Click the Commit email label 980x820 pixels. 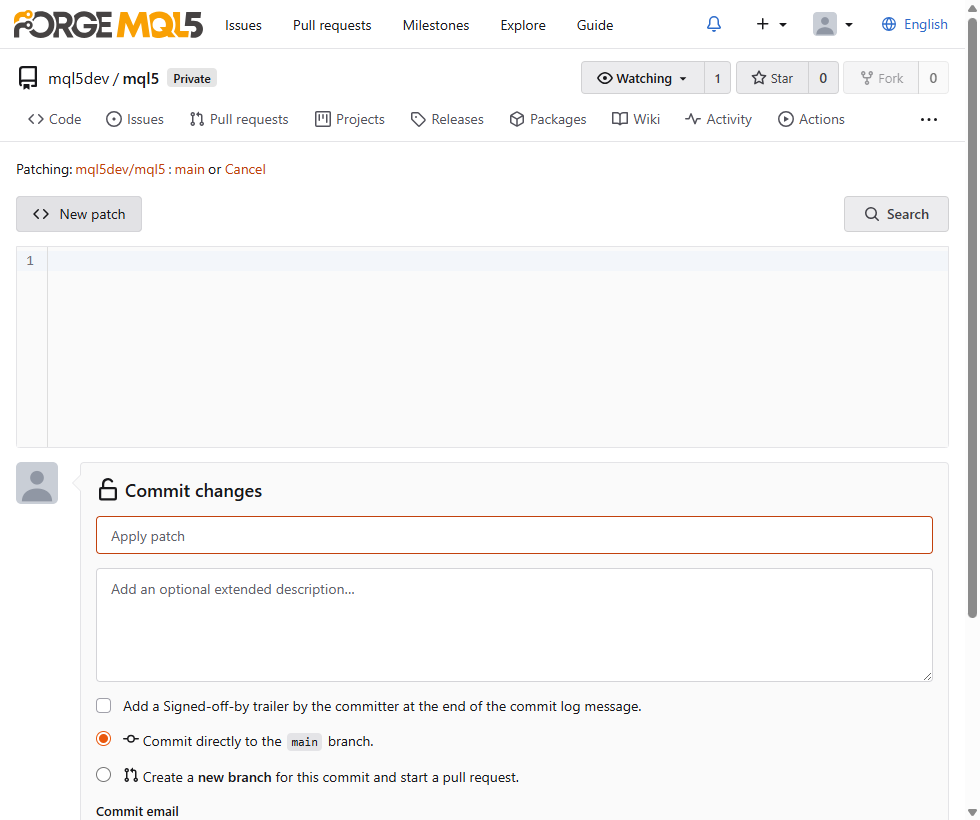coord(138,811)
